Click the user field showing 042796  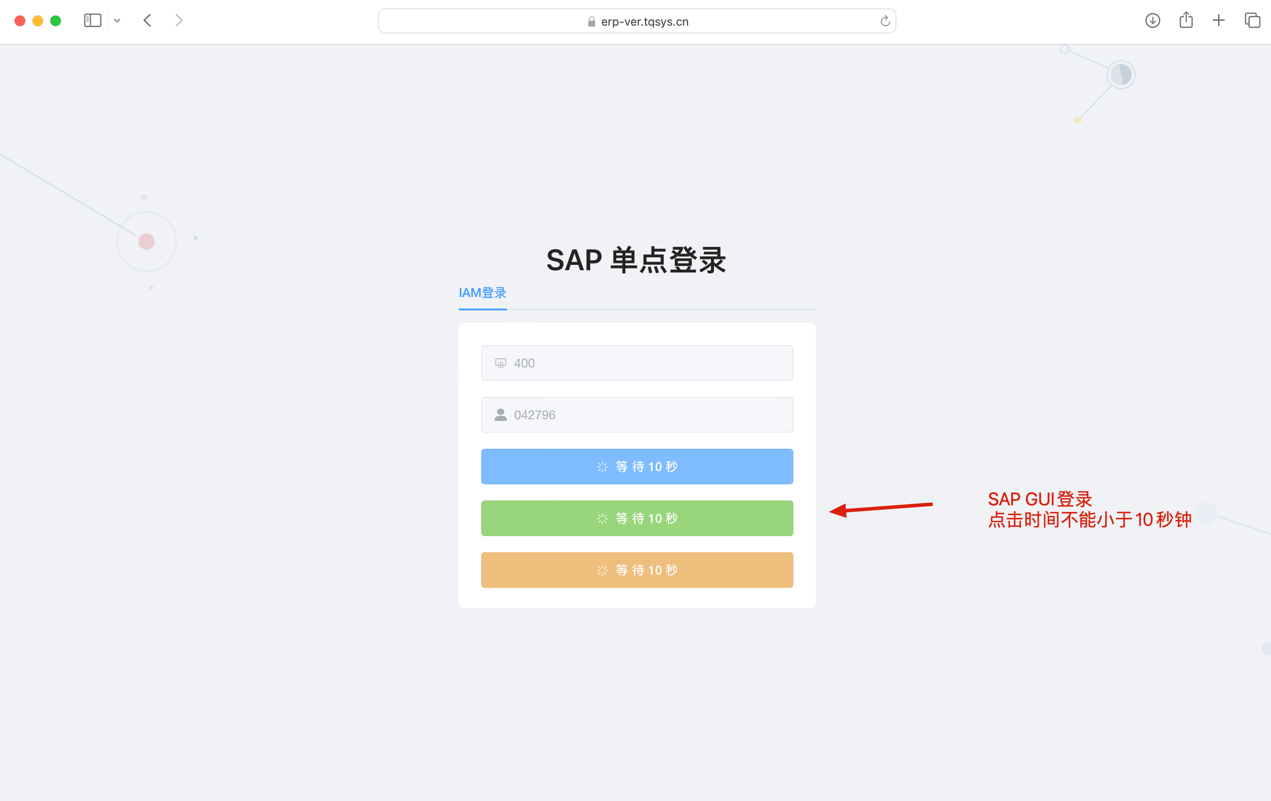click(x=637, y=415)
